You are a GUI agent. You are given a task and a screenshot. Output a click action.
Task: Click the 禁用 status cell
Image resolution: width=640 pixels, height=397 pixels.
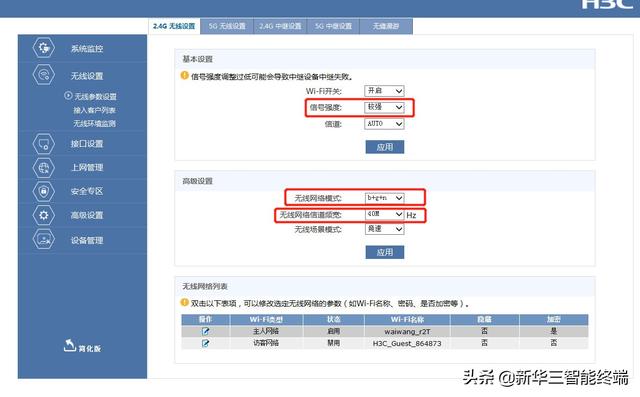[x=333, y=343]
